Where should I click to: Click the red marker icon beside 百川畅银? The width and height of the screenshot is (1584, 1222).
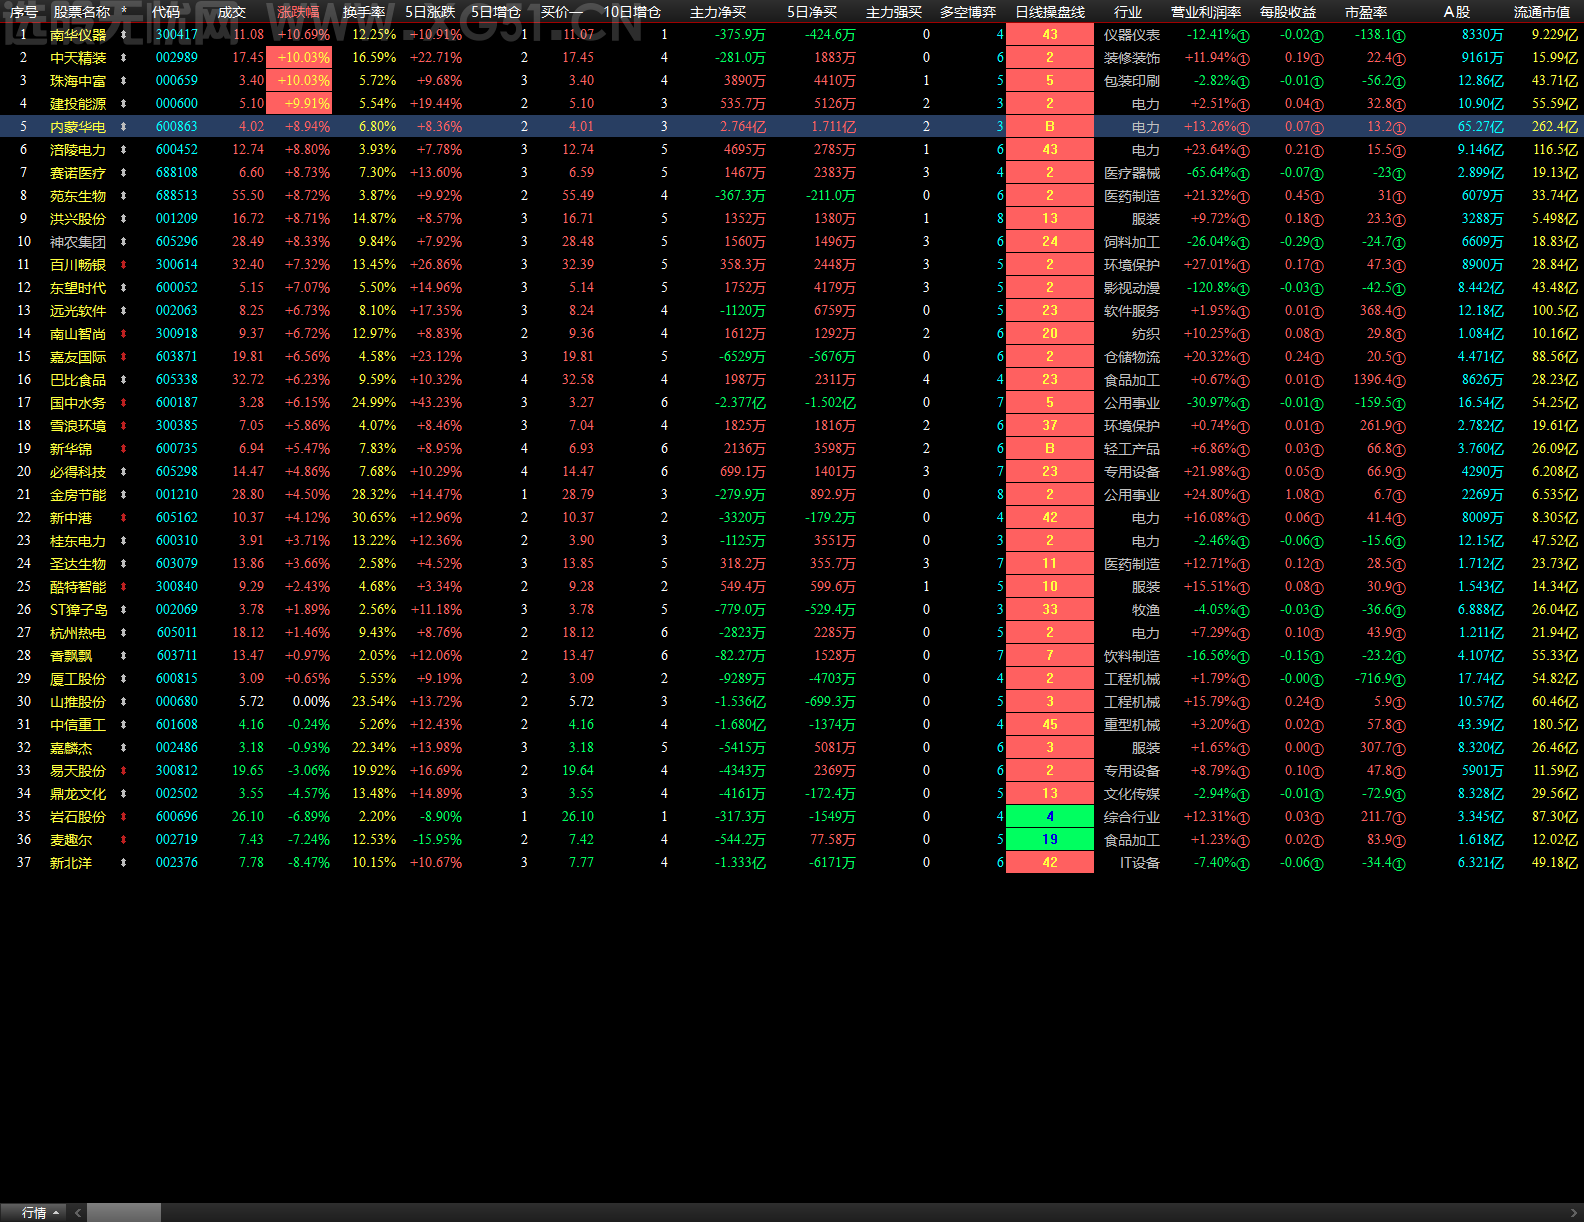[x=124, y=265]
